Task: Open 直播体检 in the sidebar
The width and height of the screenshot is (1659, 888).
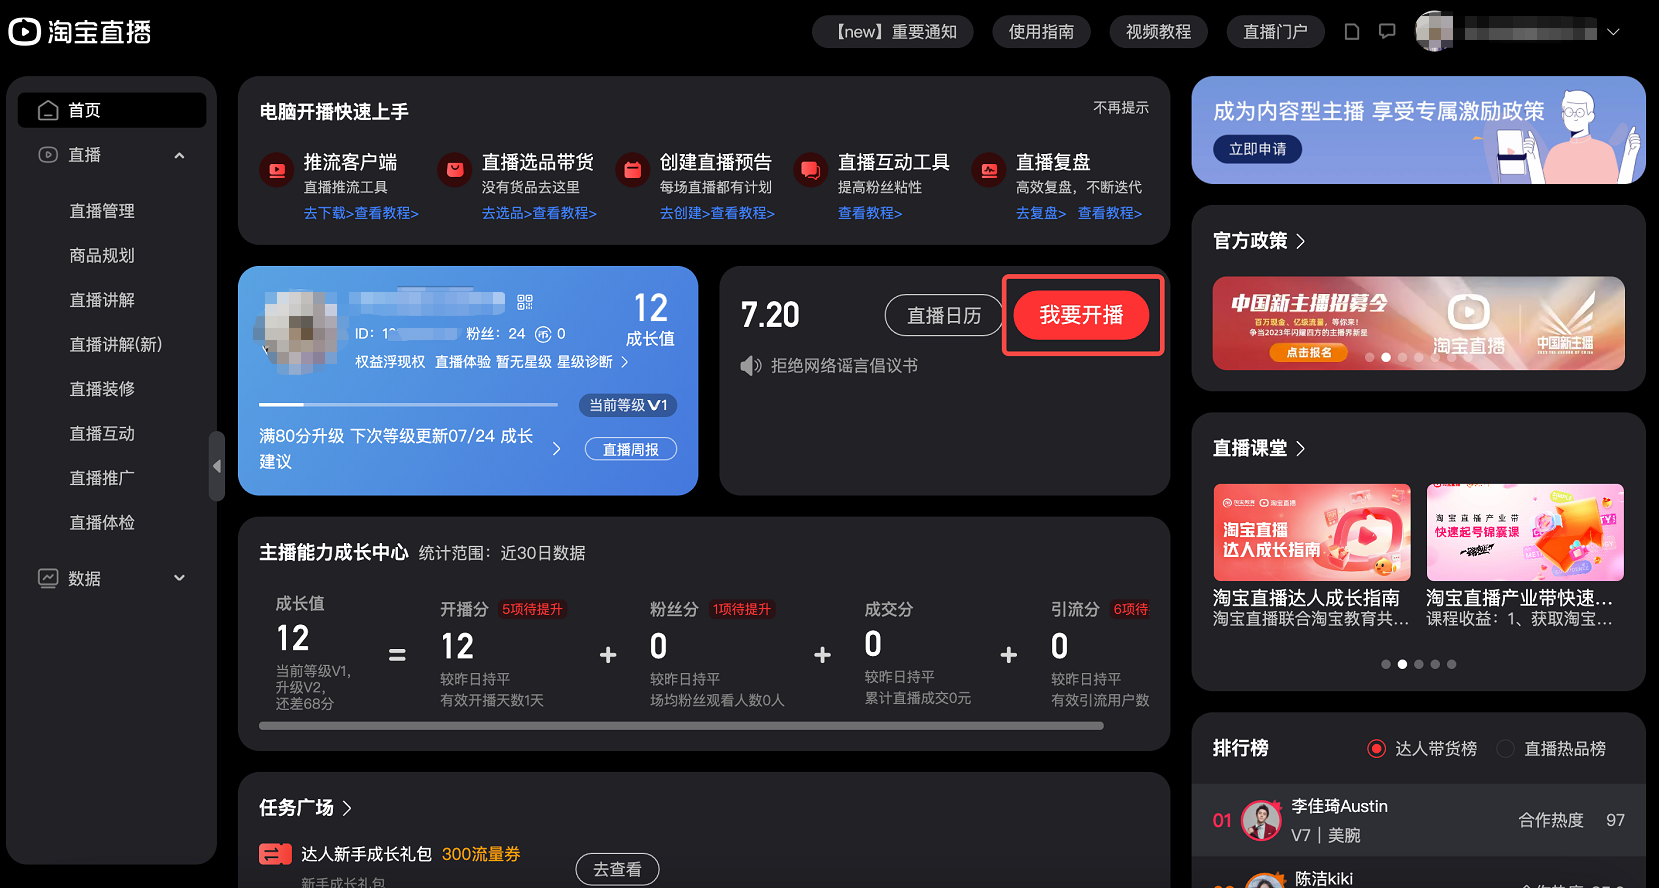Action: tap(102, 523)
